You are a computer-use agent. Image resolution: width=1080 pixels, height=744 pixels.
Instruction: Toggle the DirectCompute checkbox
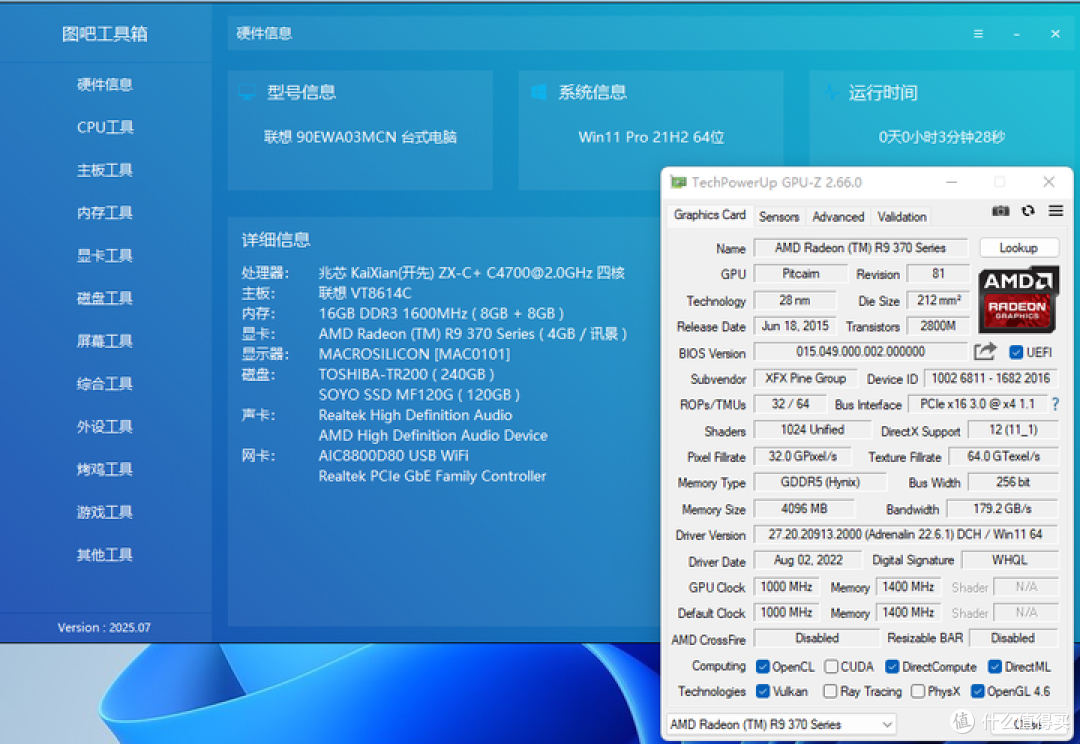pos(892,667)
